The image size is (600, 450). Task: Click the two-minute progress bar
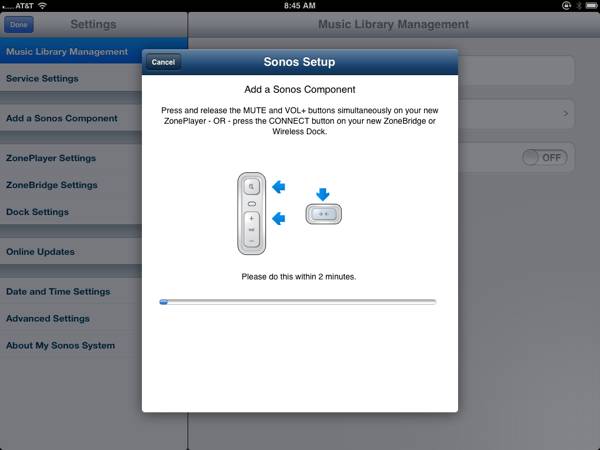coord(298,302)
